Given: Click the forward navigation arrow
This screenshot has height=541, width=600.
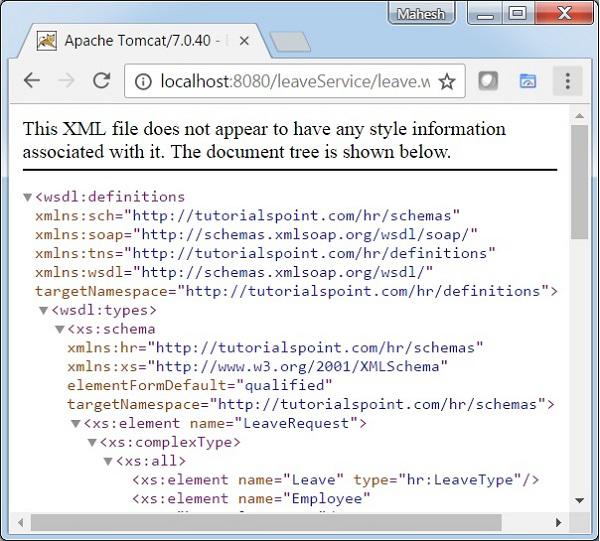Looking at the screenshot, I should pos(67,80).
